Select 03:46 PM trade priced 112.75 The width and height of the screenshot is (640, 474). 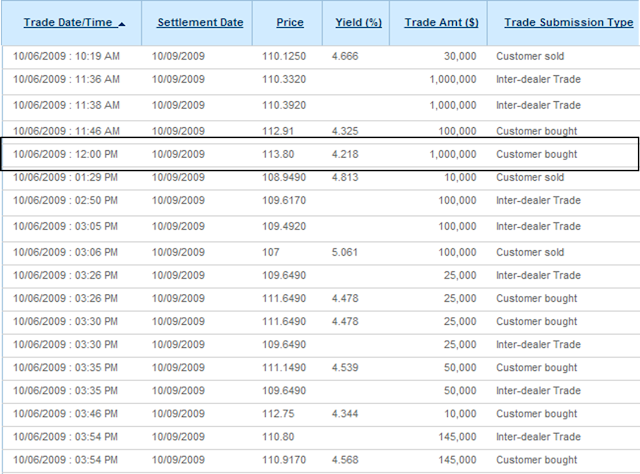(x=320, y=414)
